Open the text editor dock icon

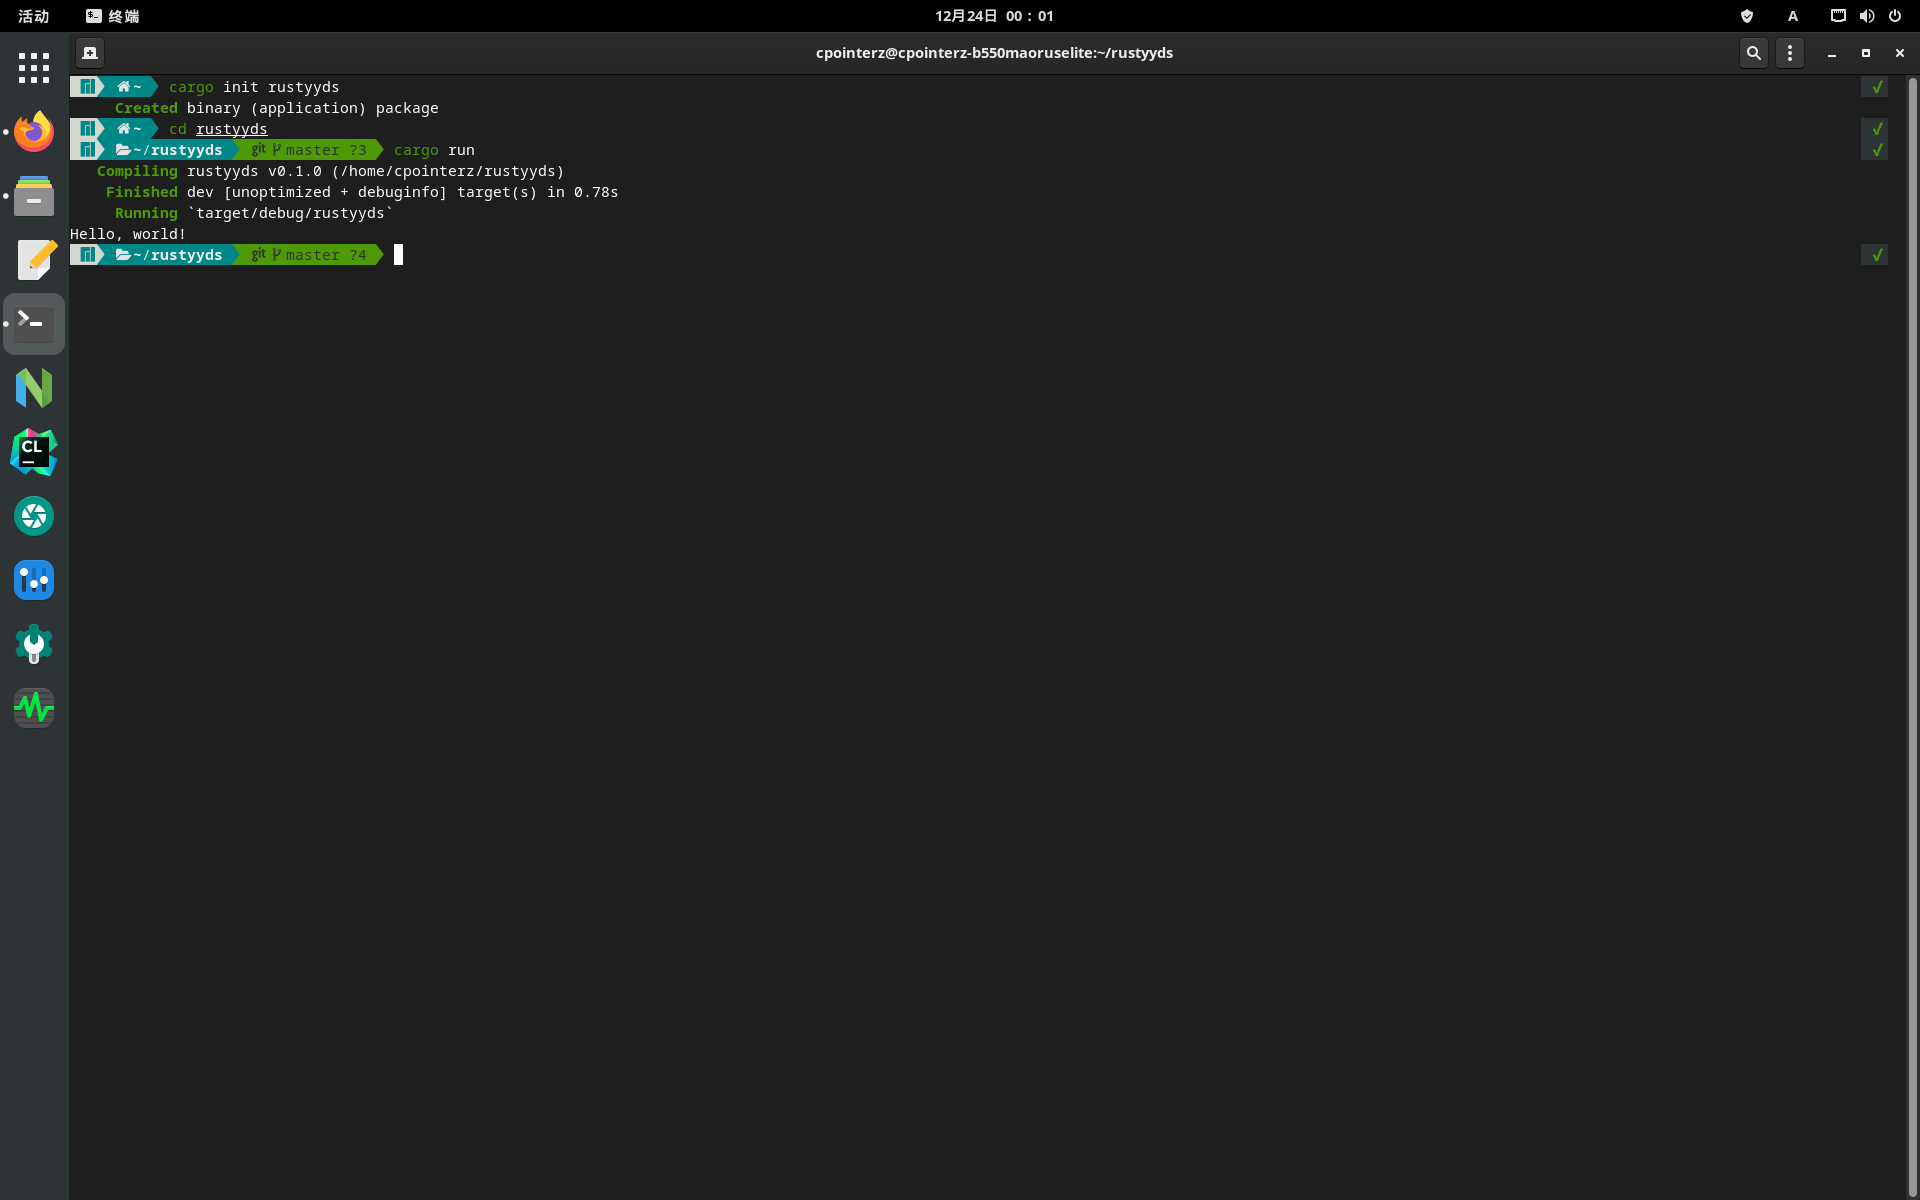tap(34, 260)
